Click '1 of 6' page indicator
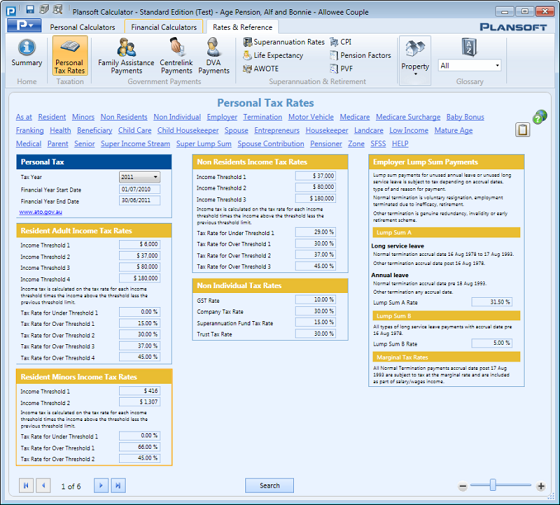This screenshot has width=560, height=505. coord(71,486)
